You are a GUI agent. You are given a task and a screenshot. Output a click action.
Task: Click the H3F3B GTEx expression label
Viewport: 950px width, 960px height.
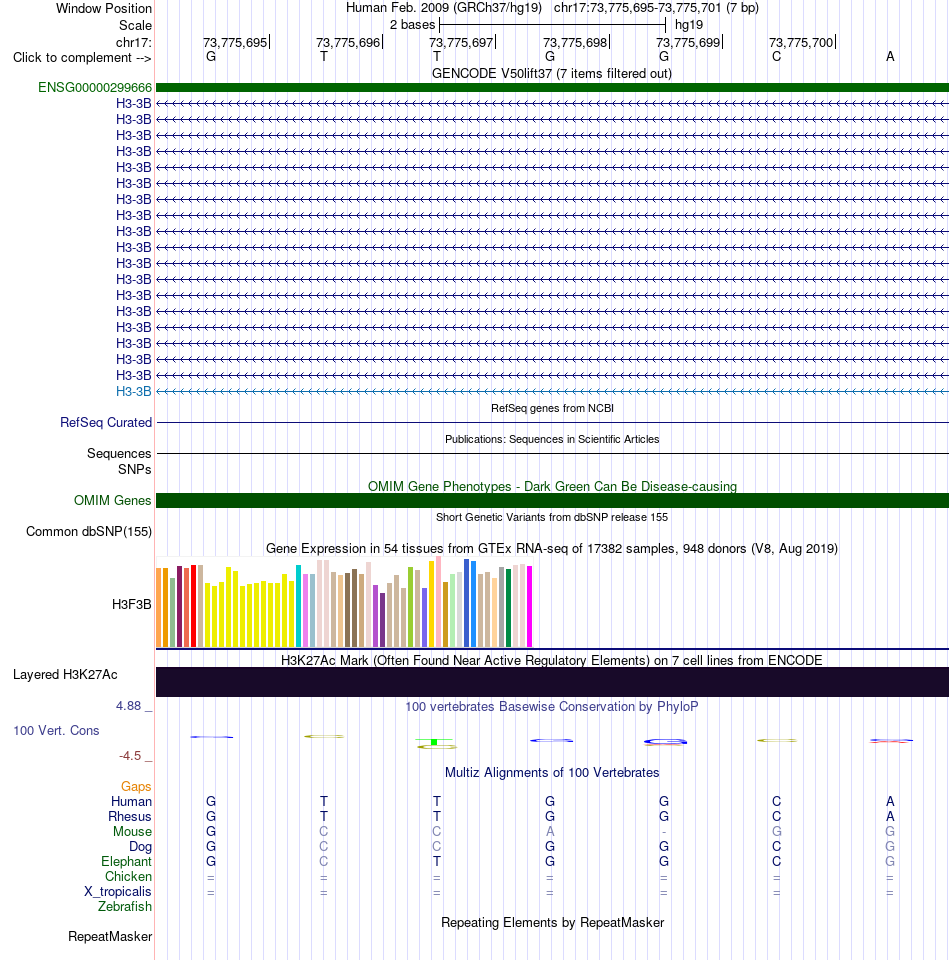[x=132, y=604]
